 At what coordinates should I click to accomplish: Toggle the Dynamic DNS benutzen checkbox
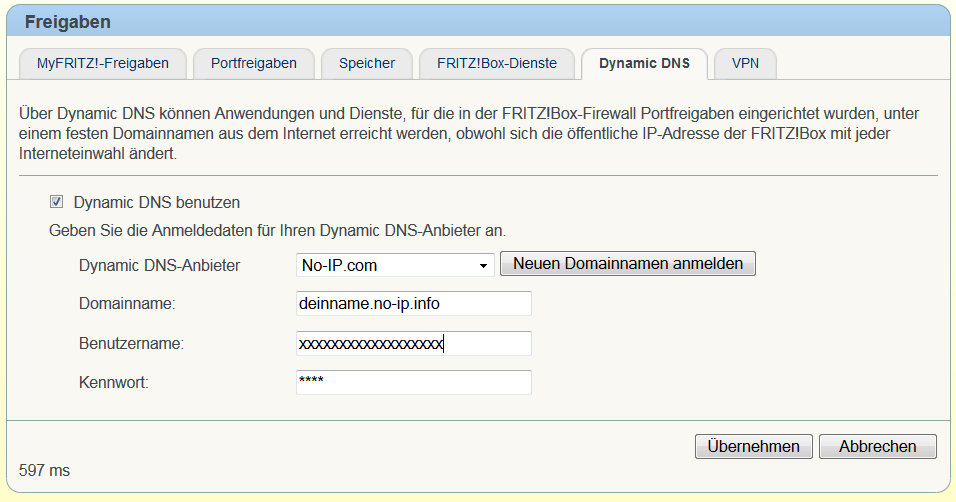click(57, 202)
